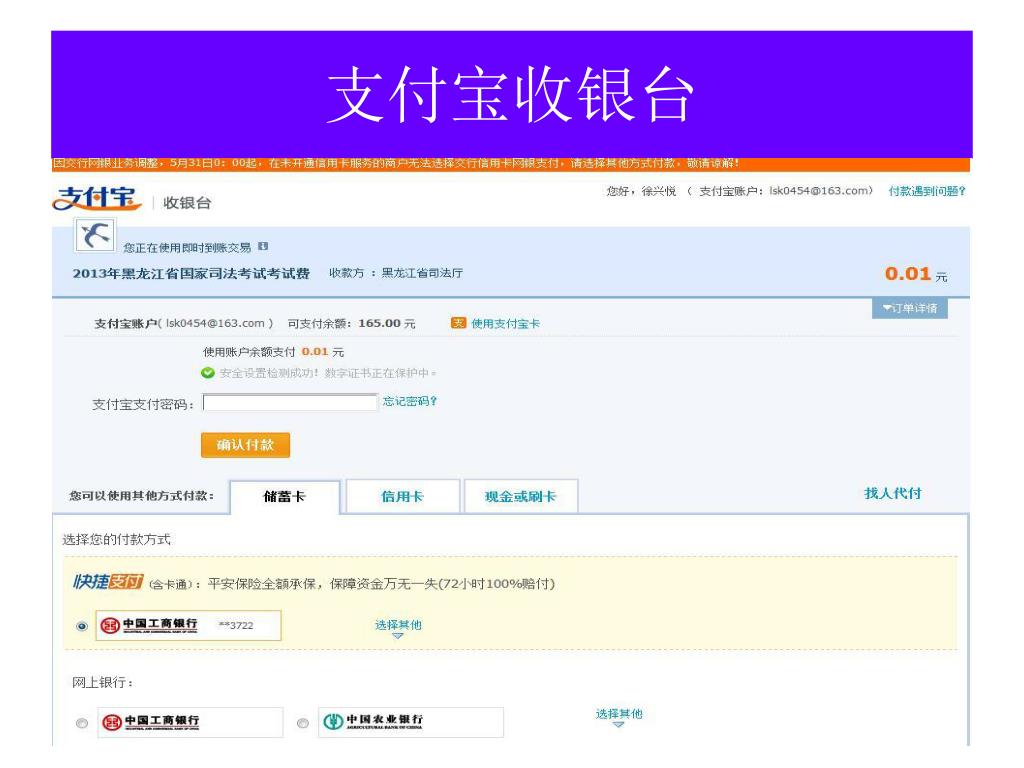Click the orange notice banner about 交行网银
The width and height of the screenshot is (1024, 768).
pyautogui.click(x=511, y=163)
